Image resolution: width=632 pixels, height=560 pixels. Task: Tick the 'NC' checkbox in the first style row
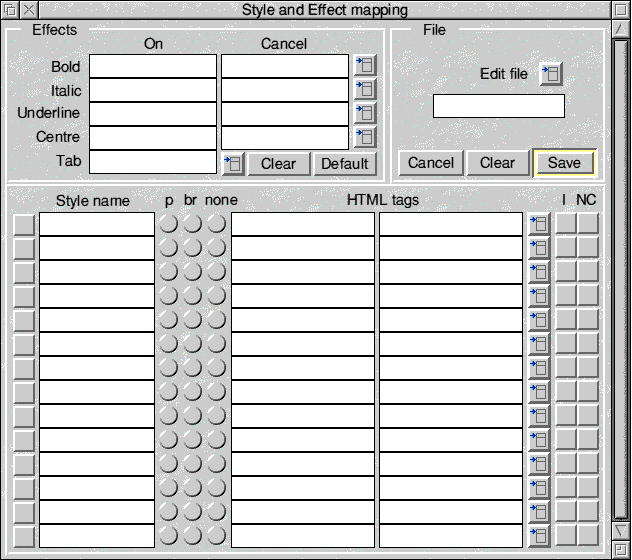click(588, 224)
